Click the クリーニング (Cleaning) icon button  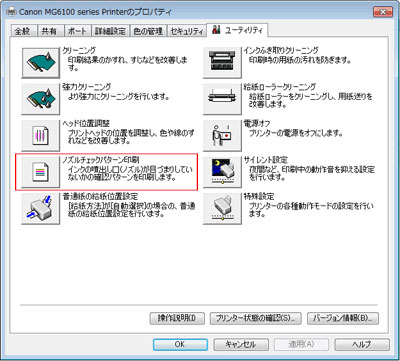tap(41, 62)
